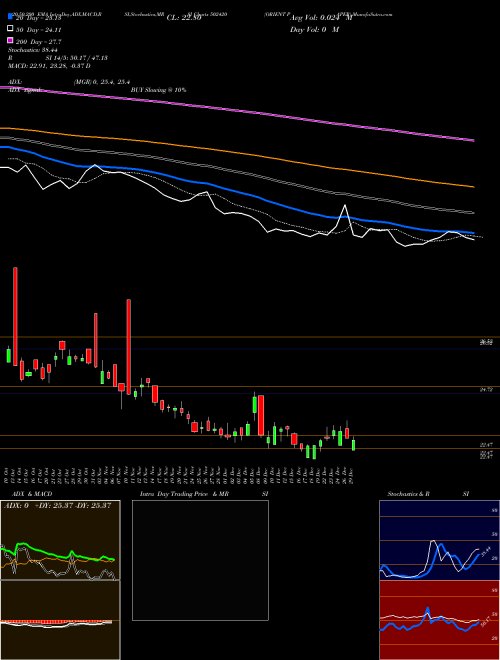The width and height of the screenshot is (500, 660).
Task: Click the '(MGR) 0, 25.4, 25.4' ADX values
Action: [x=101, y=82]
